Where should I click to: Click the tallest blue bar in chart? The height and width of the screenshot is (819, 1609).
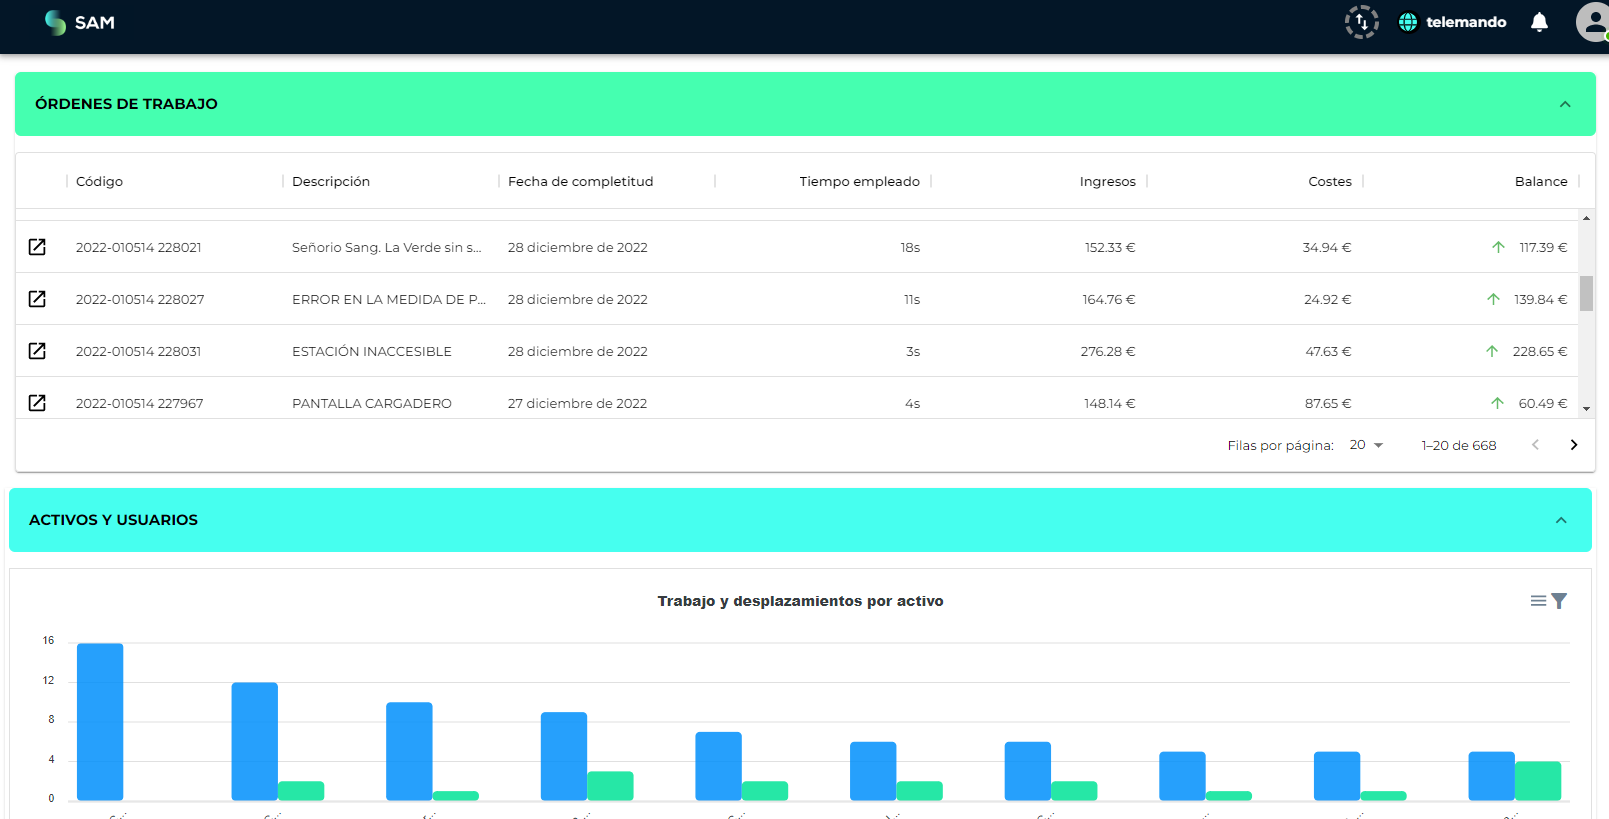coord(100,720)
